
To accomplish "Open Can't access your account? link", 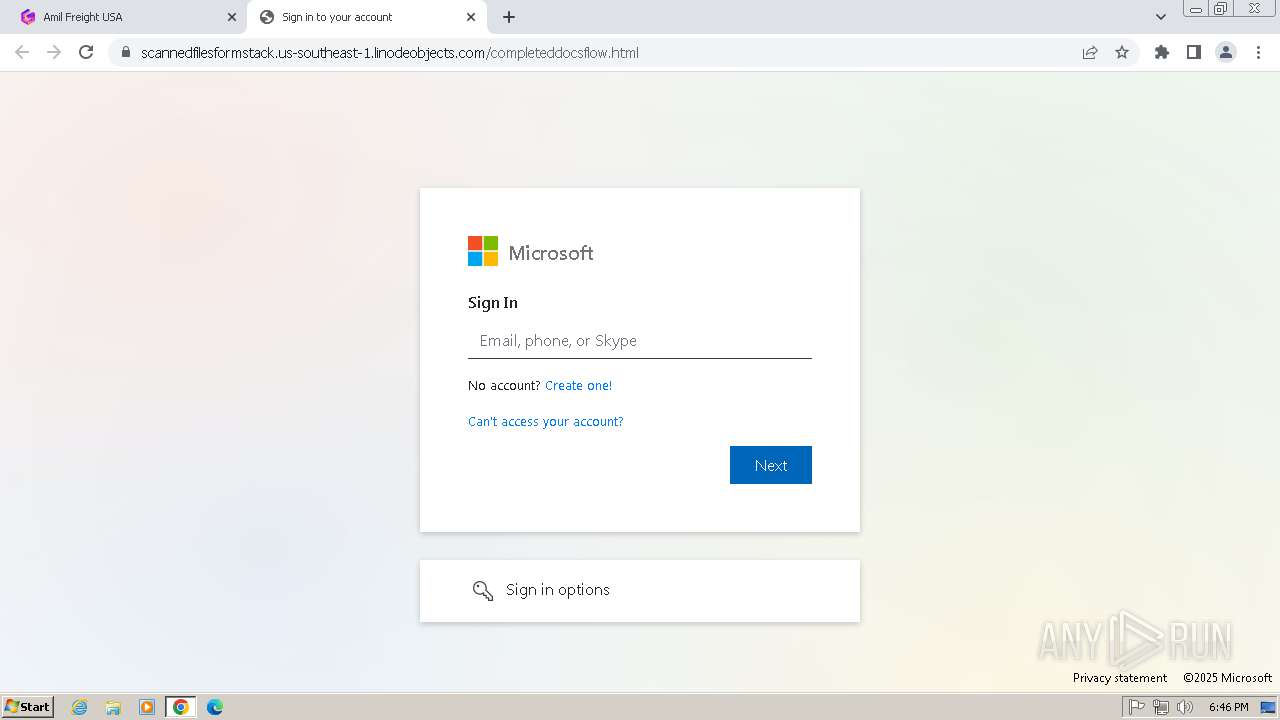I will (546, 422).
